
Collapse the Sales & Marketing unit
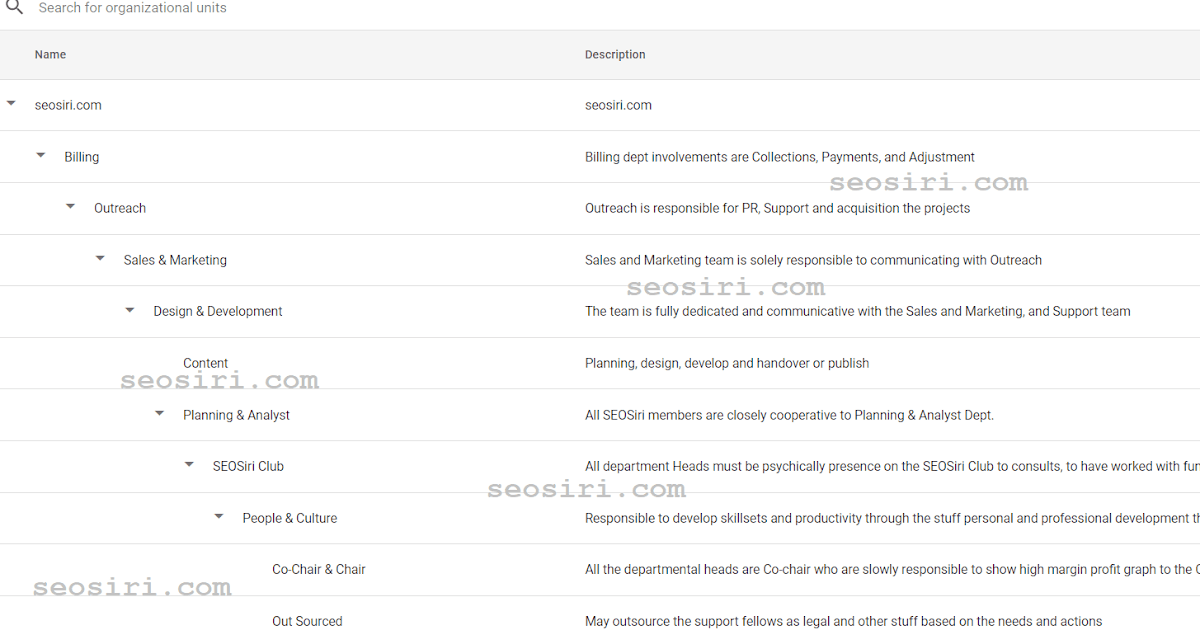point(99,257)
